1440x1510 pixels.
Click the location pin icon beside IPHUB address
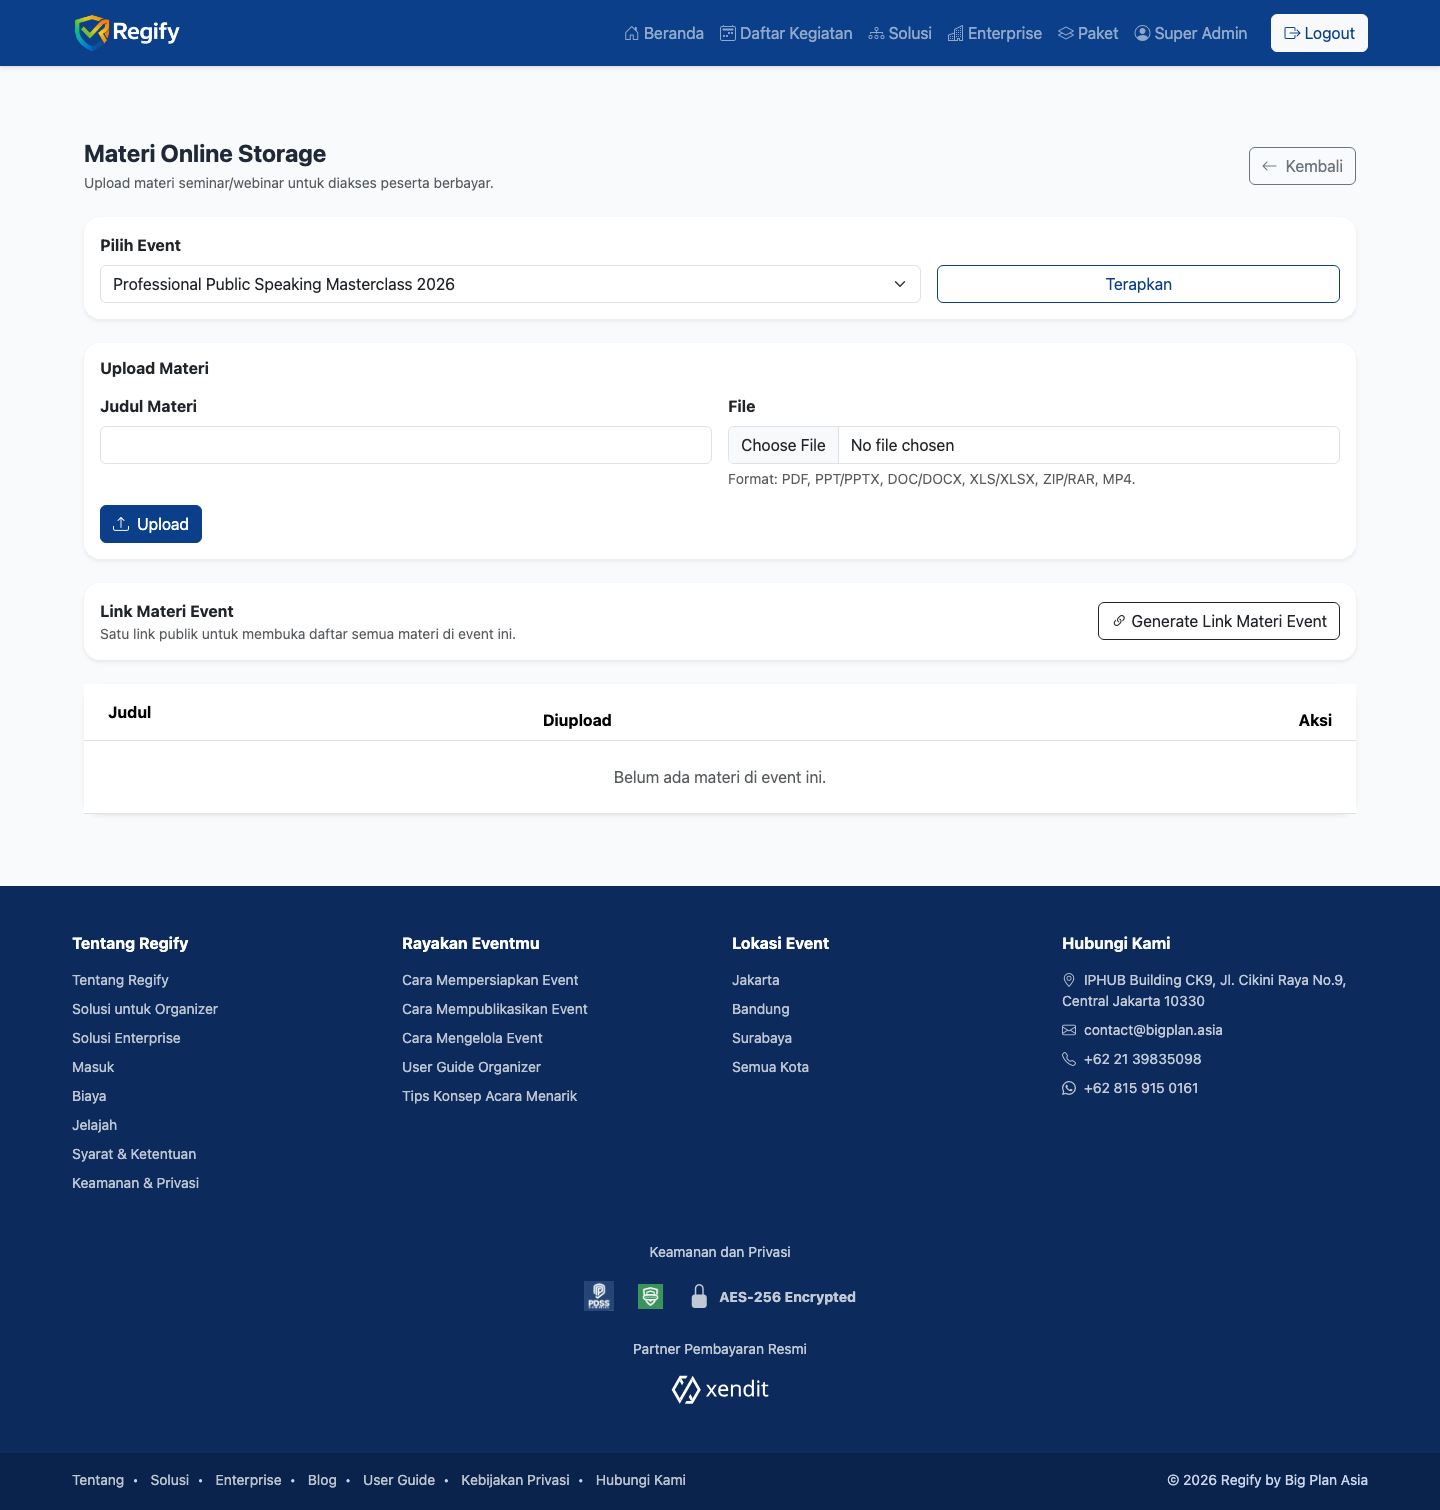[1069, 980]
